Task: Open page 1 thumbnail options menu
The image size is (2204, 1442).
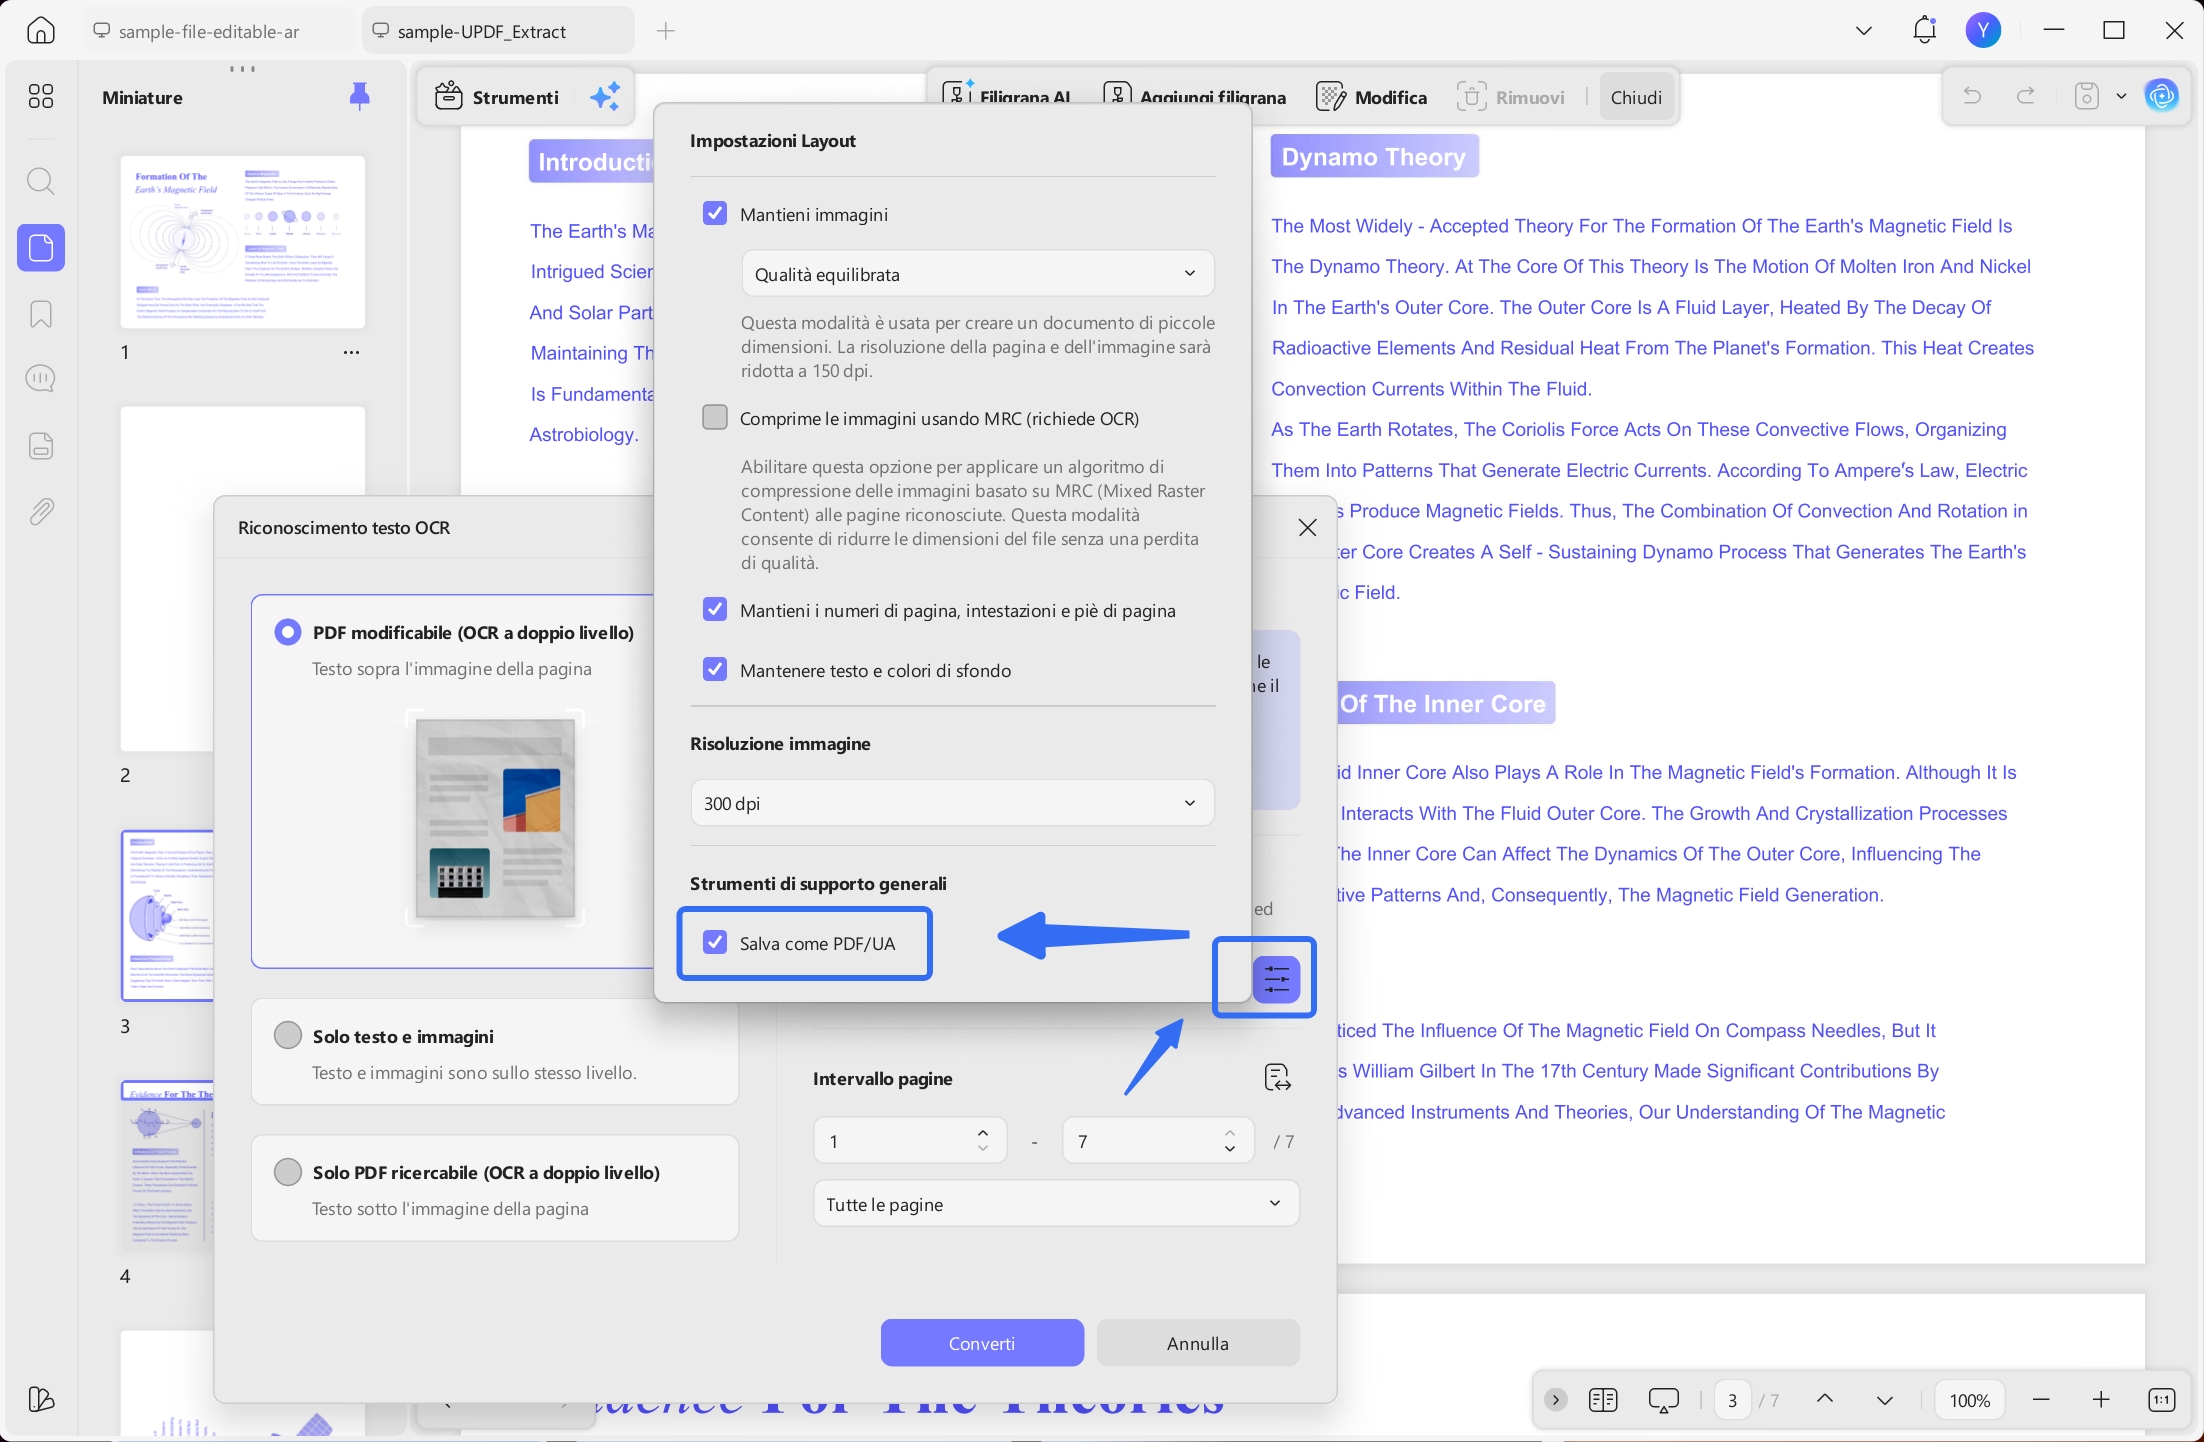Action: [351, 352]
